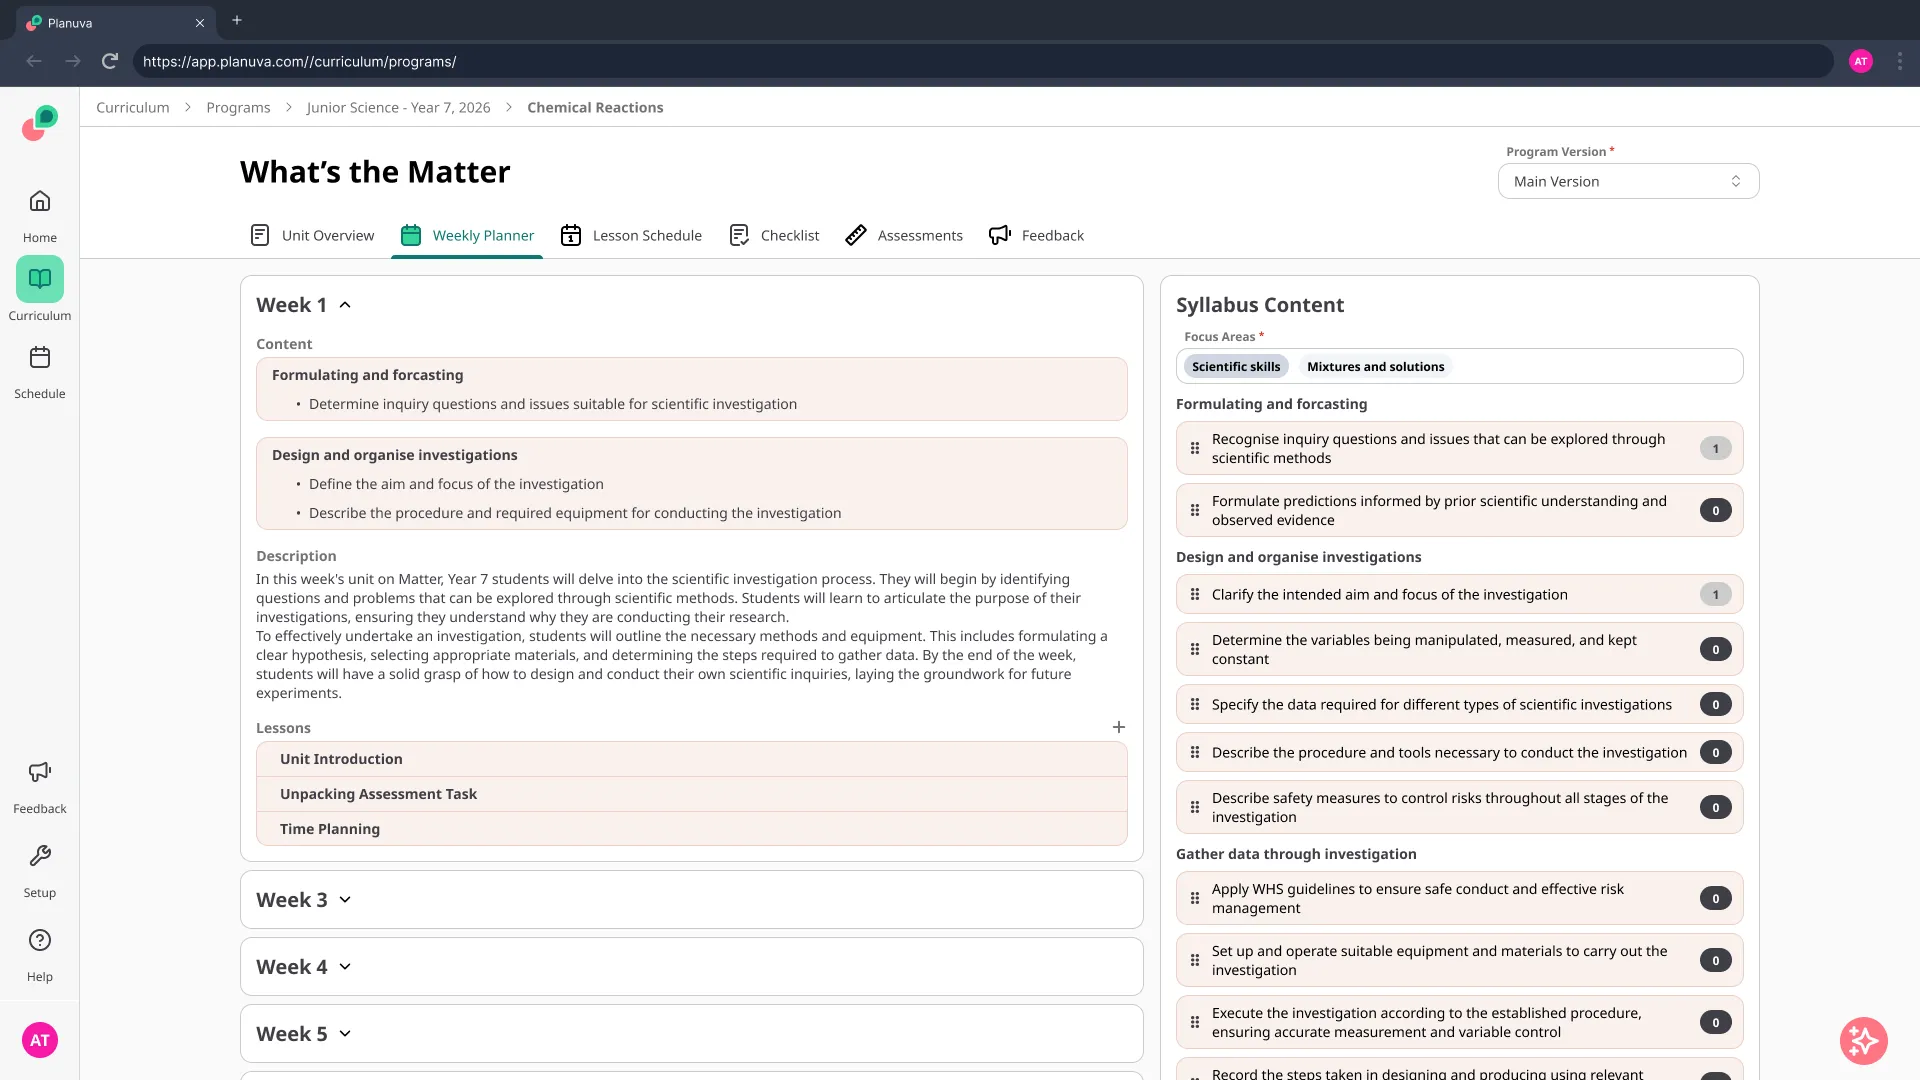This screenshot has width=1920, height=1080.
Task: Open Setup wrench icon in sidebar
Action: point(40,856)
